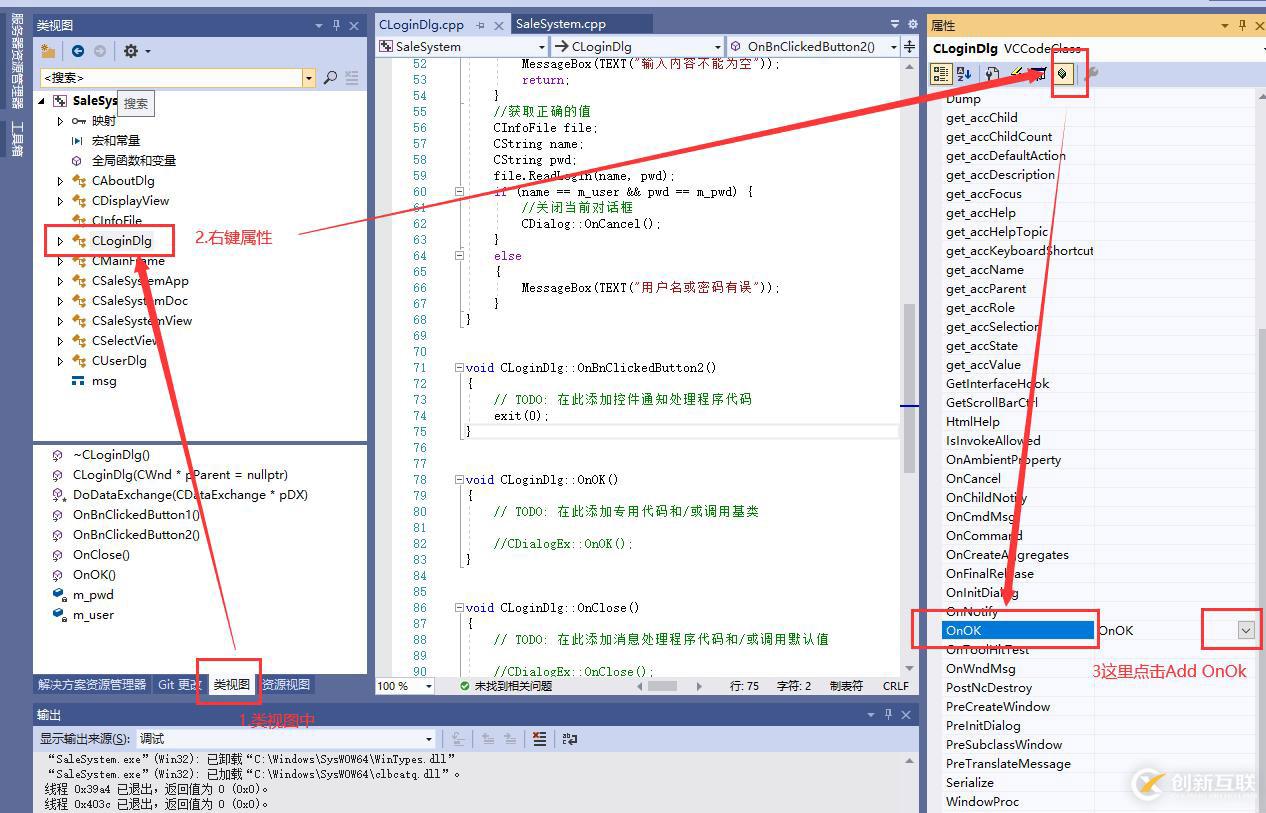Click the blue back arrow in Class View
1266x813 pixels.
pyautogui.click(x=77, y=51)
